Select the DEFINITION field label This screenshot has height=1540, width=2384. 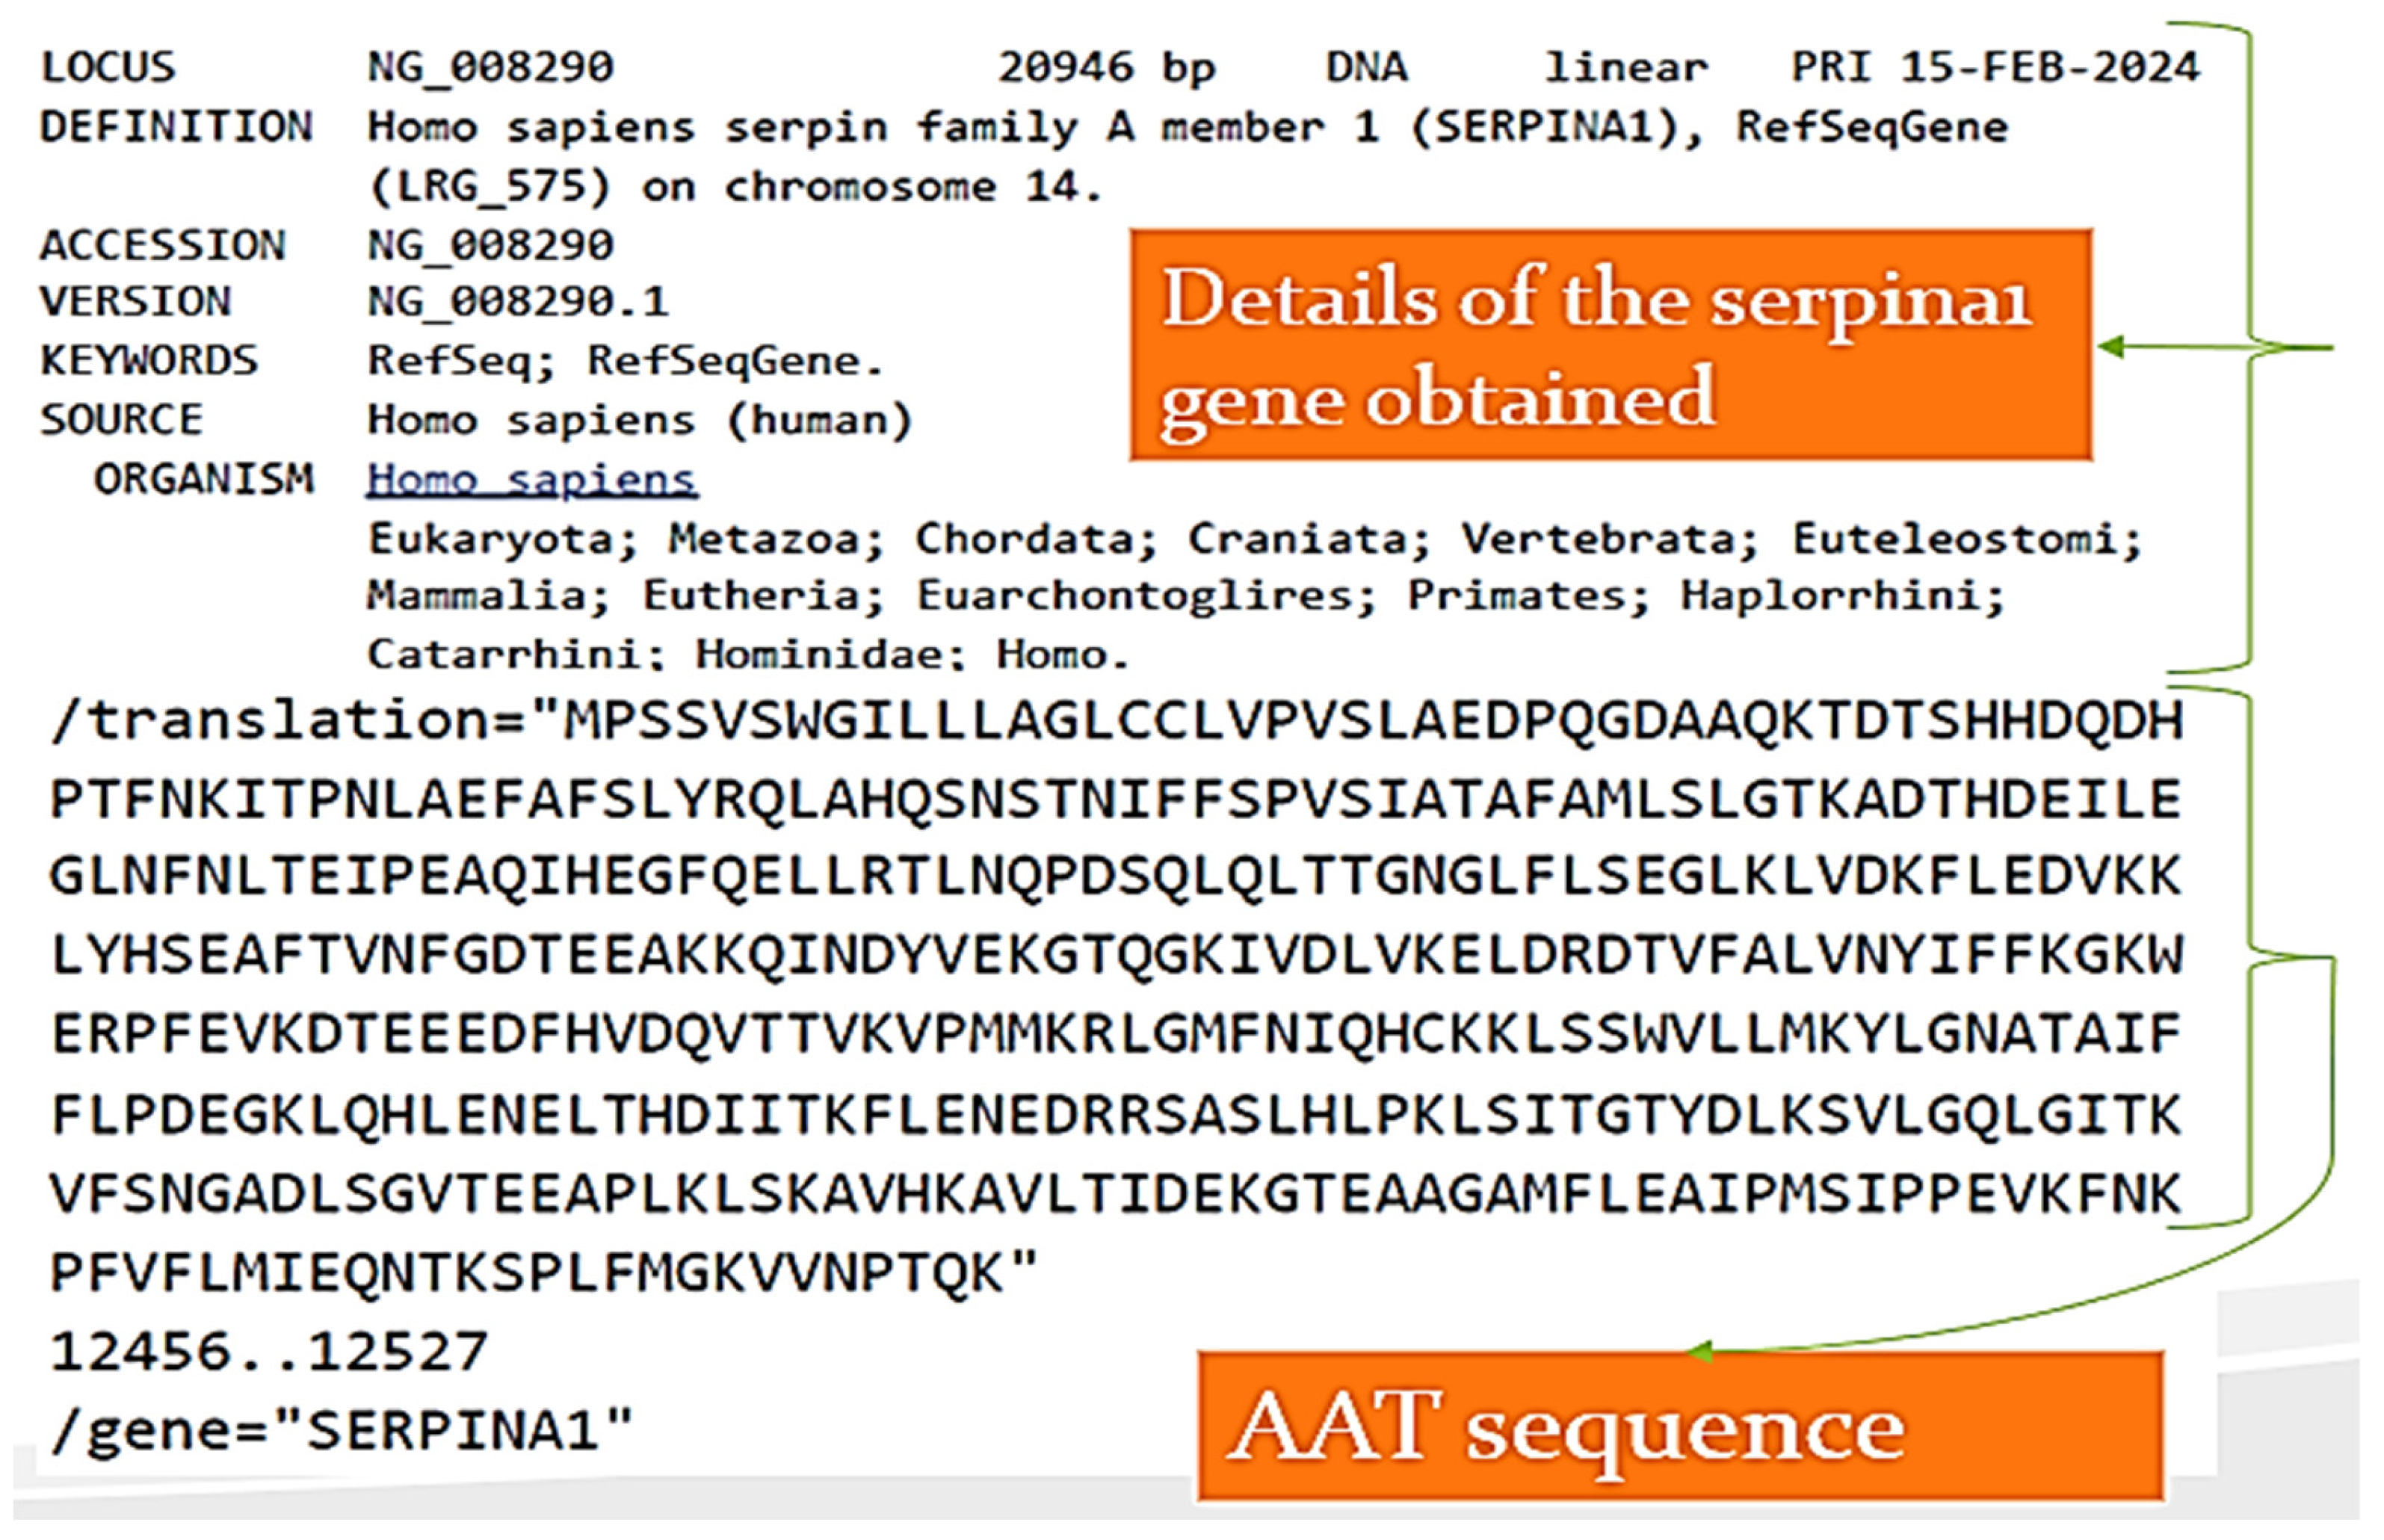point(176,127)
